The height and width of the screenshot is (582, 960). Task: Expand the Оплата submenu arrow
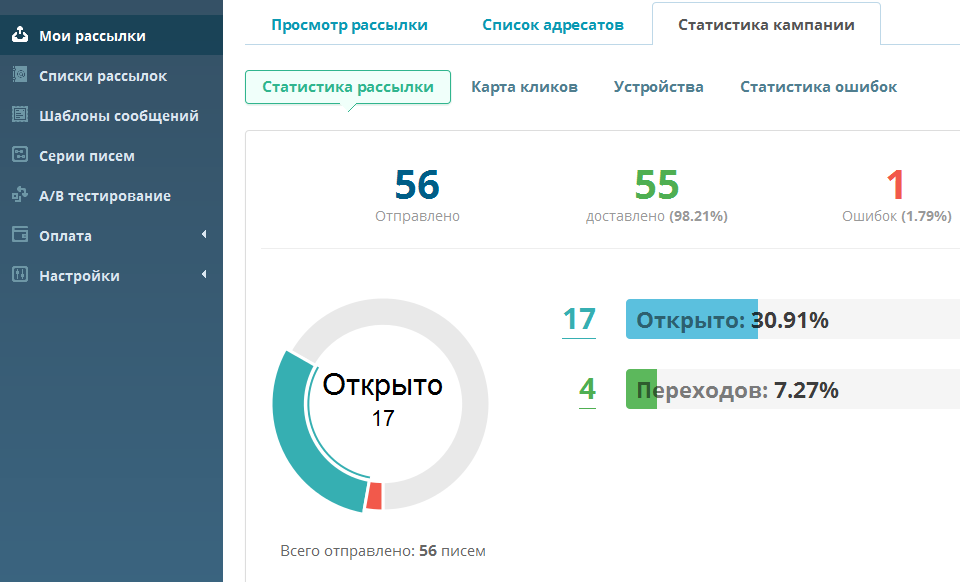204,234
